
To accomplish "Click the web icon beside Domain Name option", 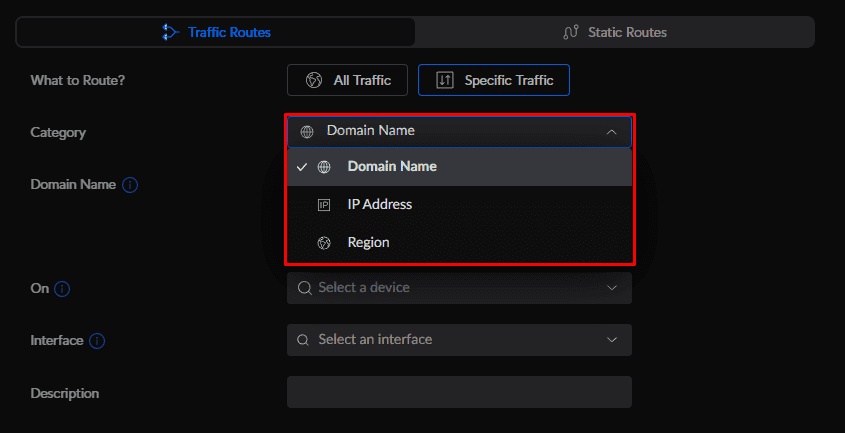I will click(324, 167).
